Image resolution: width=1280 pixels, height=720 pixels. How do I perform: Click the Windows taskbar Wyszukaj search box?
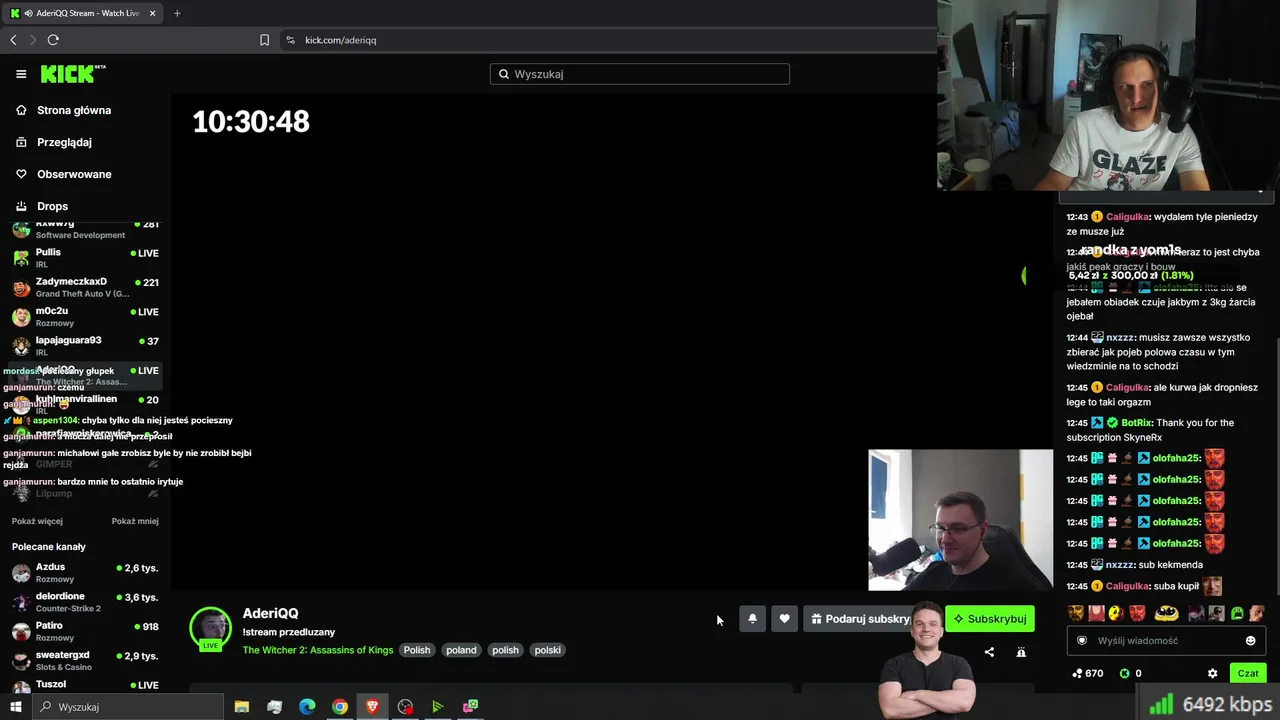128,707
